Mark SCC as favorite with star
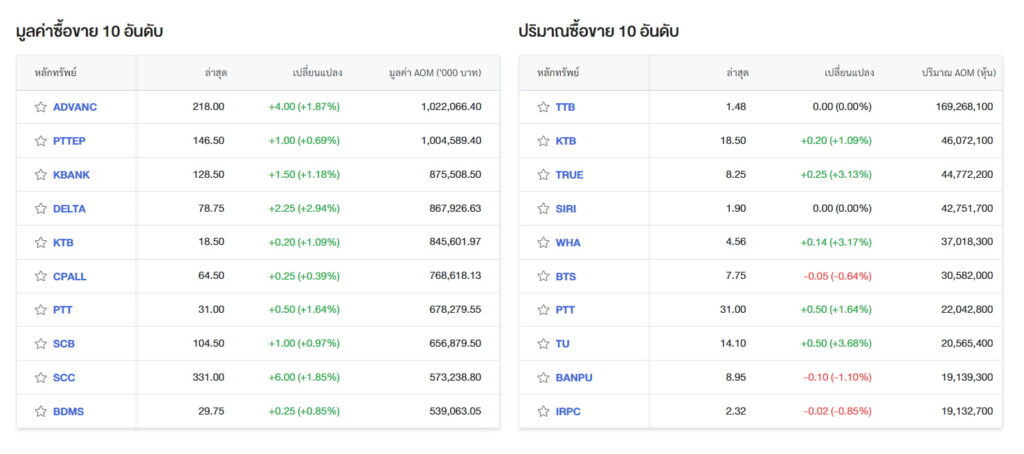 coord(40,378)
